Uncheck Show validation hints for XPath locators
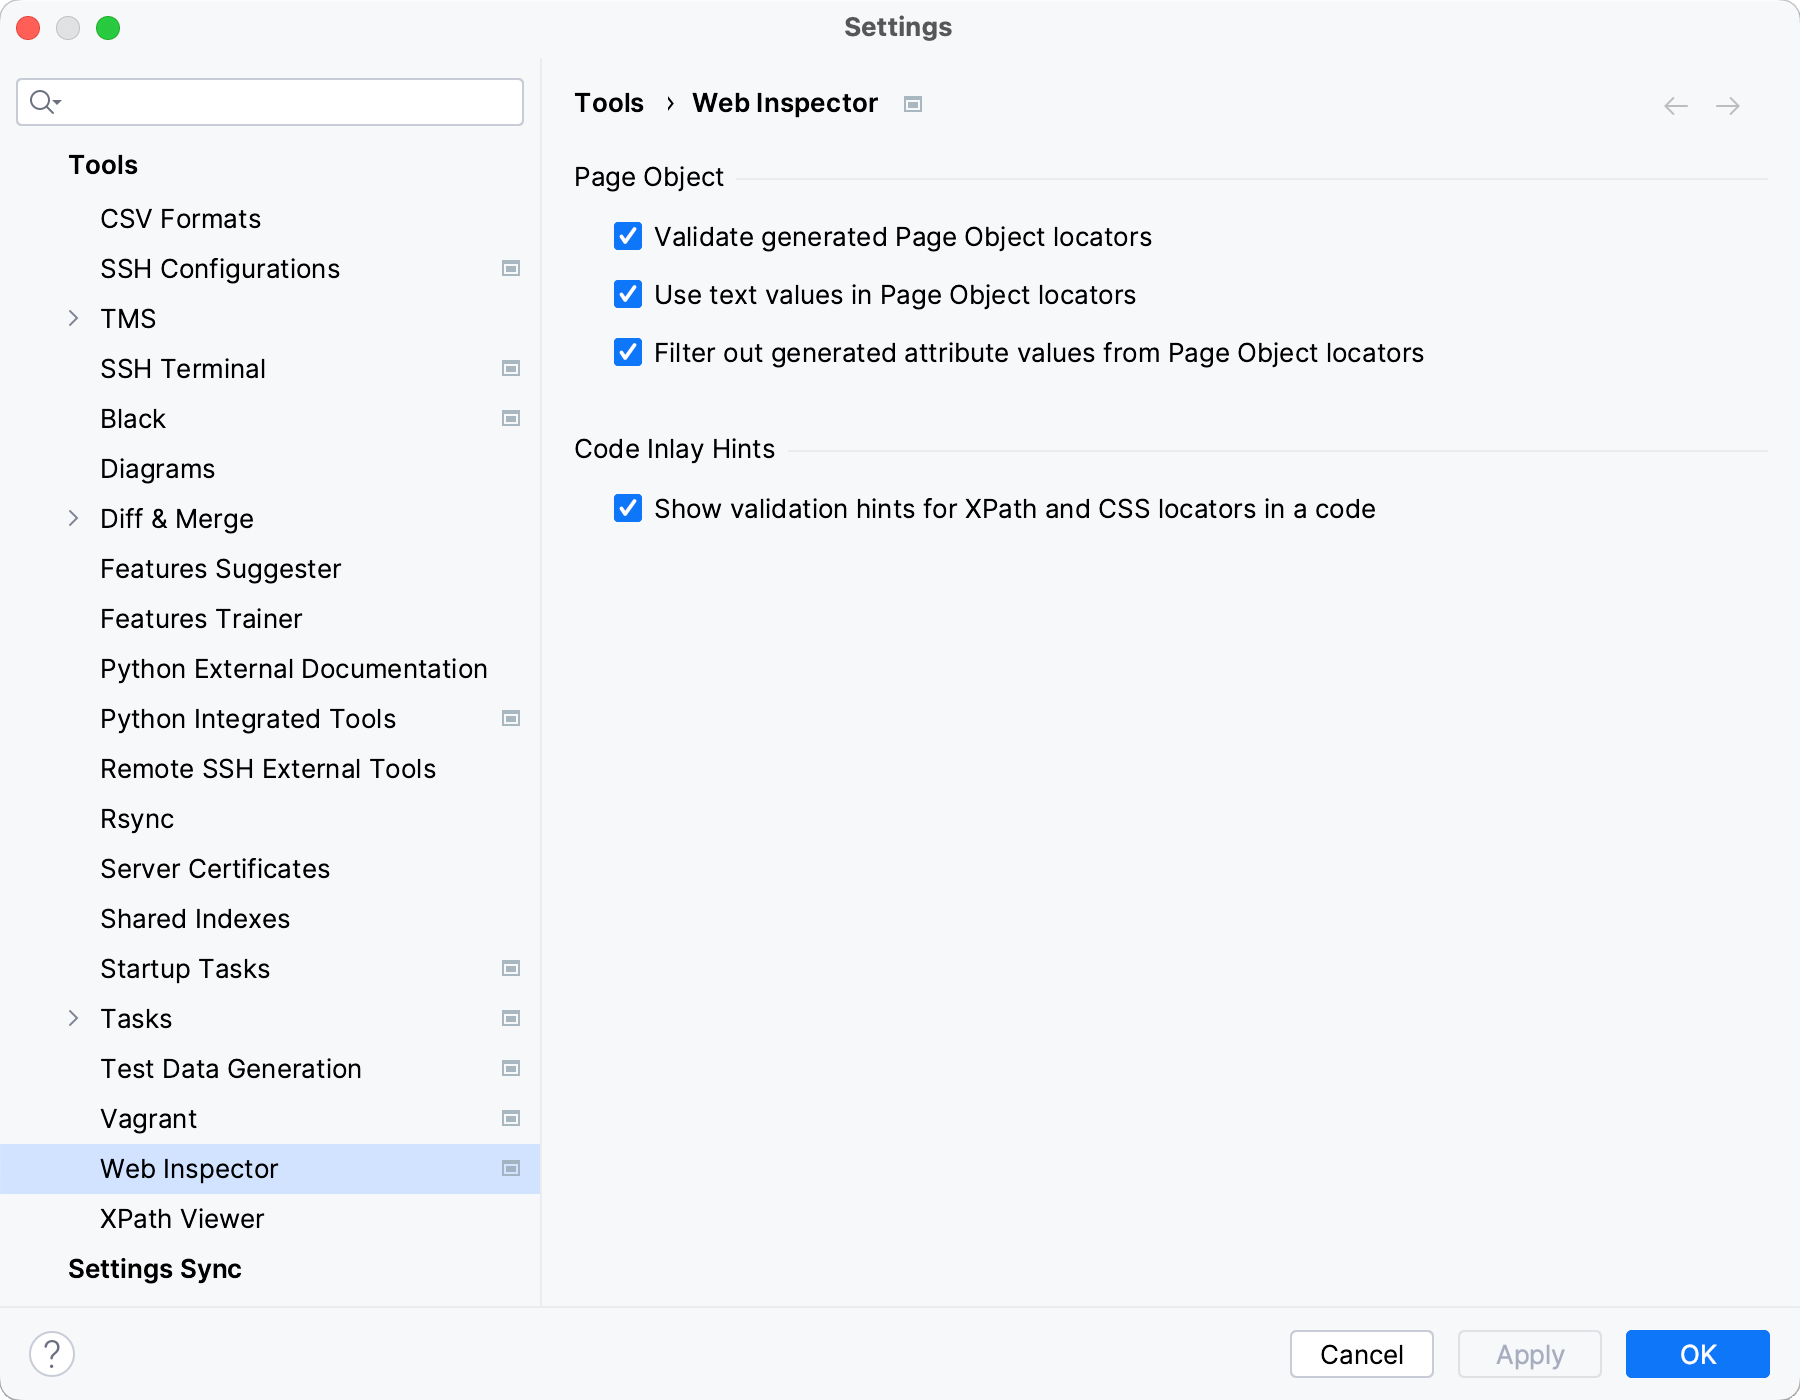Viewport: 1800px width, 1400px height. click(x=627, y=508)
